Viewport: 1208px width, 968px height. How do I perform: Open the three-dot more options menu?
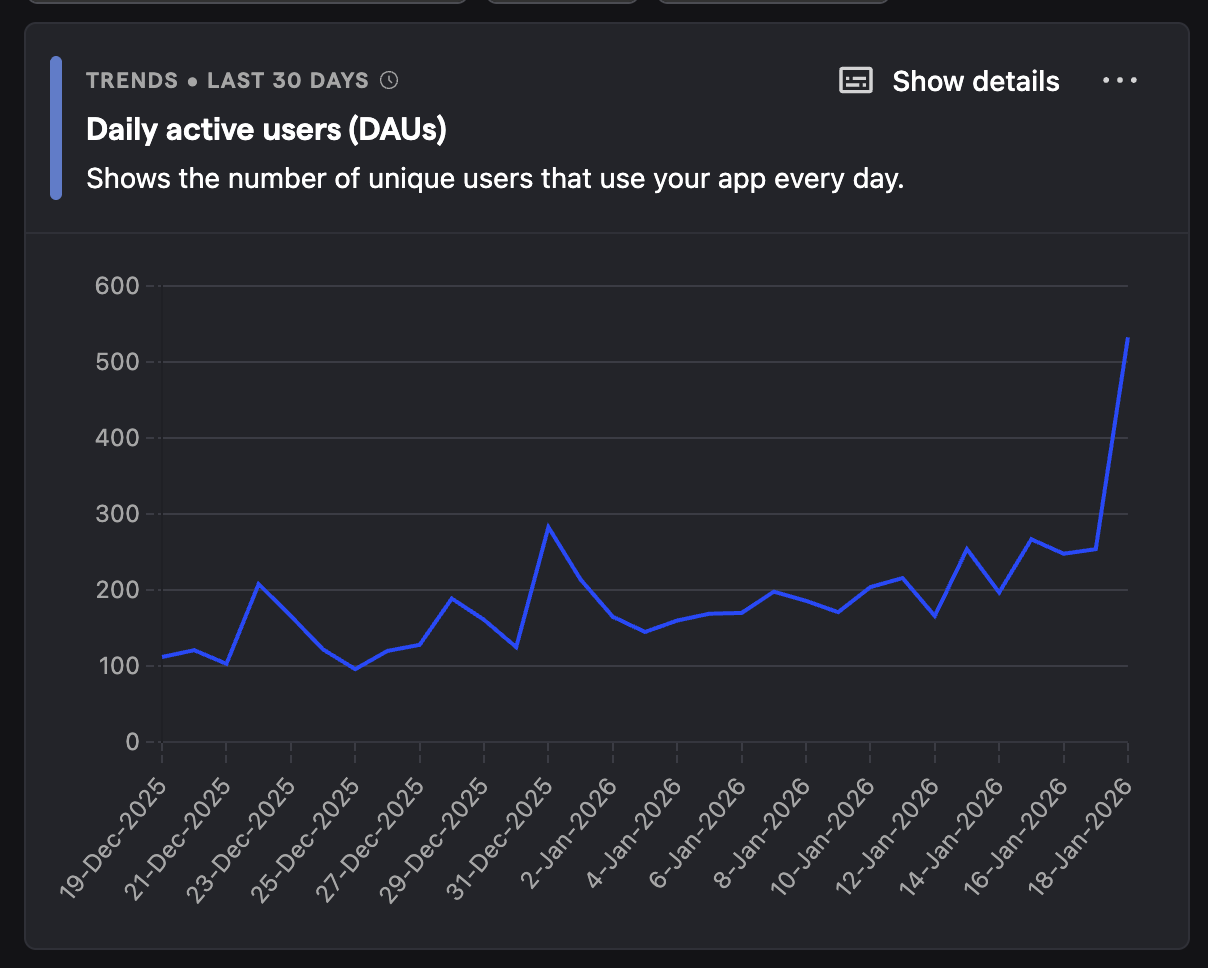[x=1119, y=81]
